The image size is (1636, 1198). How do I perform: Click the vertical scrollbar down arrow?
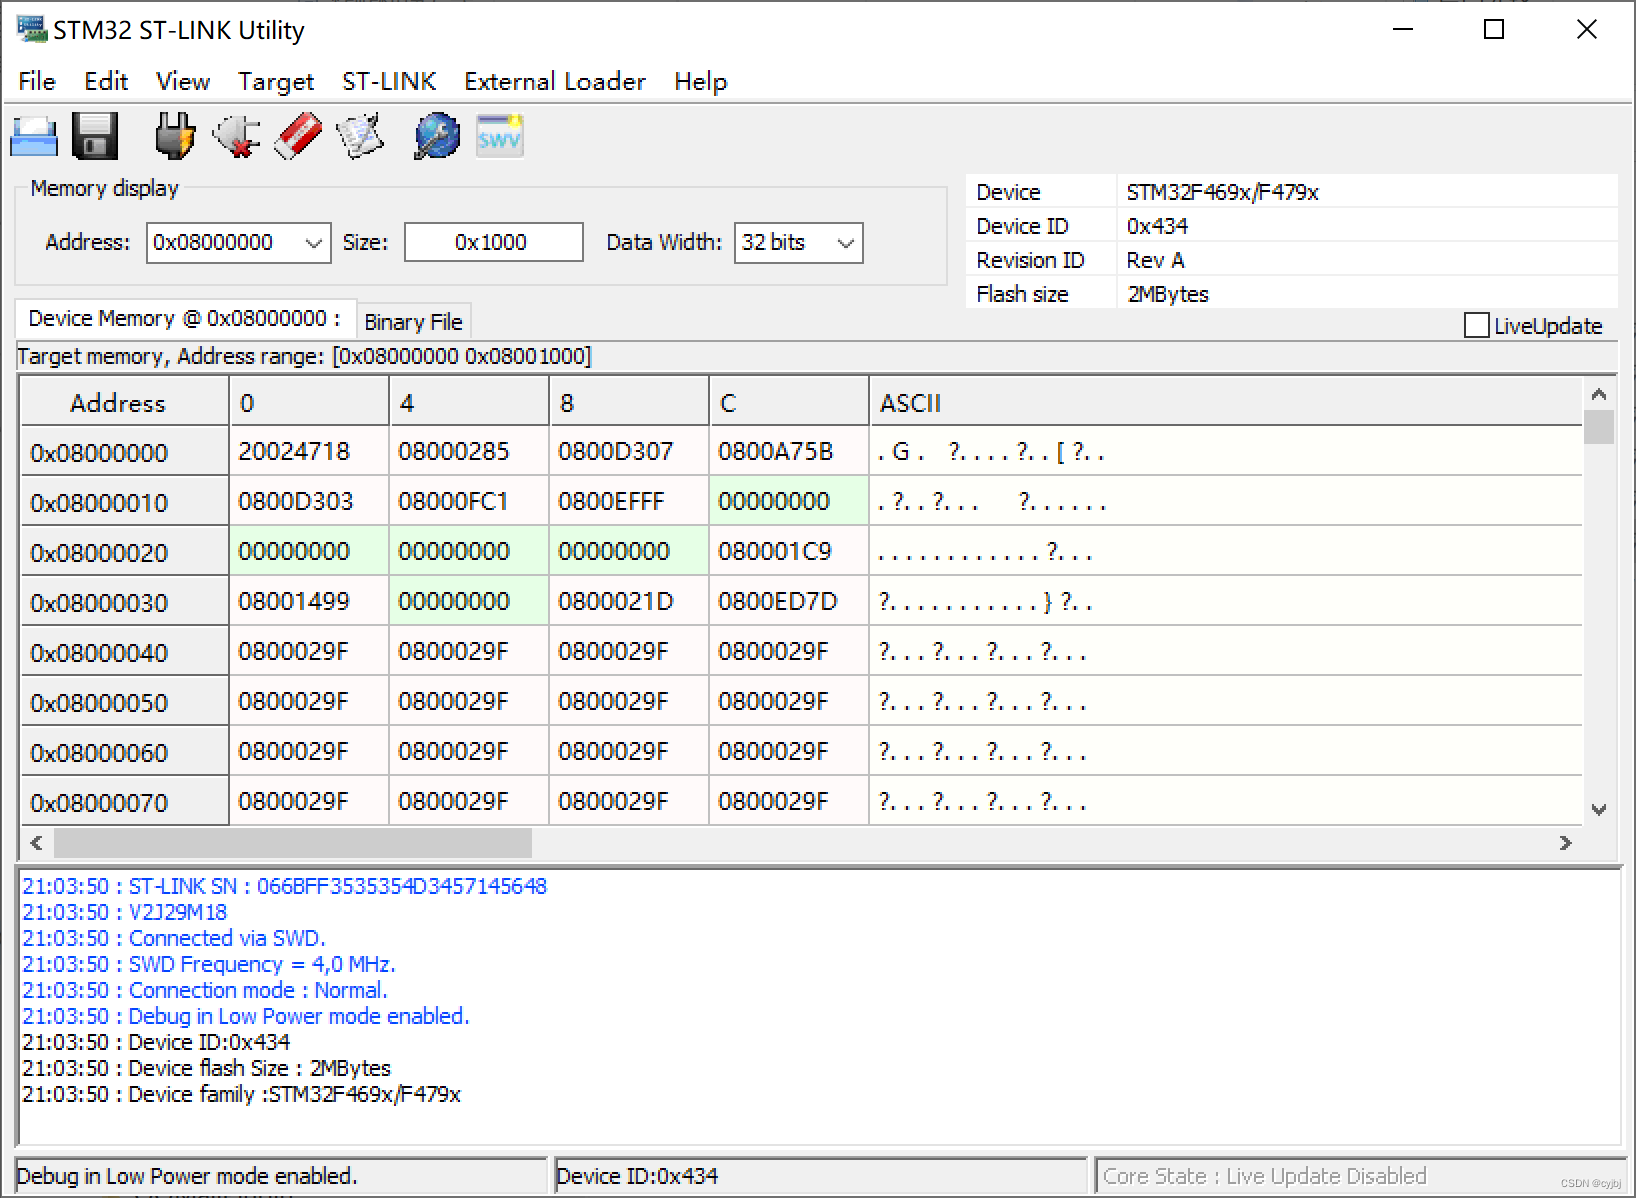(1598, 809)
